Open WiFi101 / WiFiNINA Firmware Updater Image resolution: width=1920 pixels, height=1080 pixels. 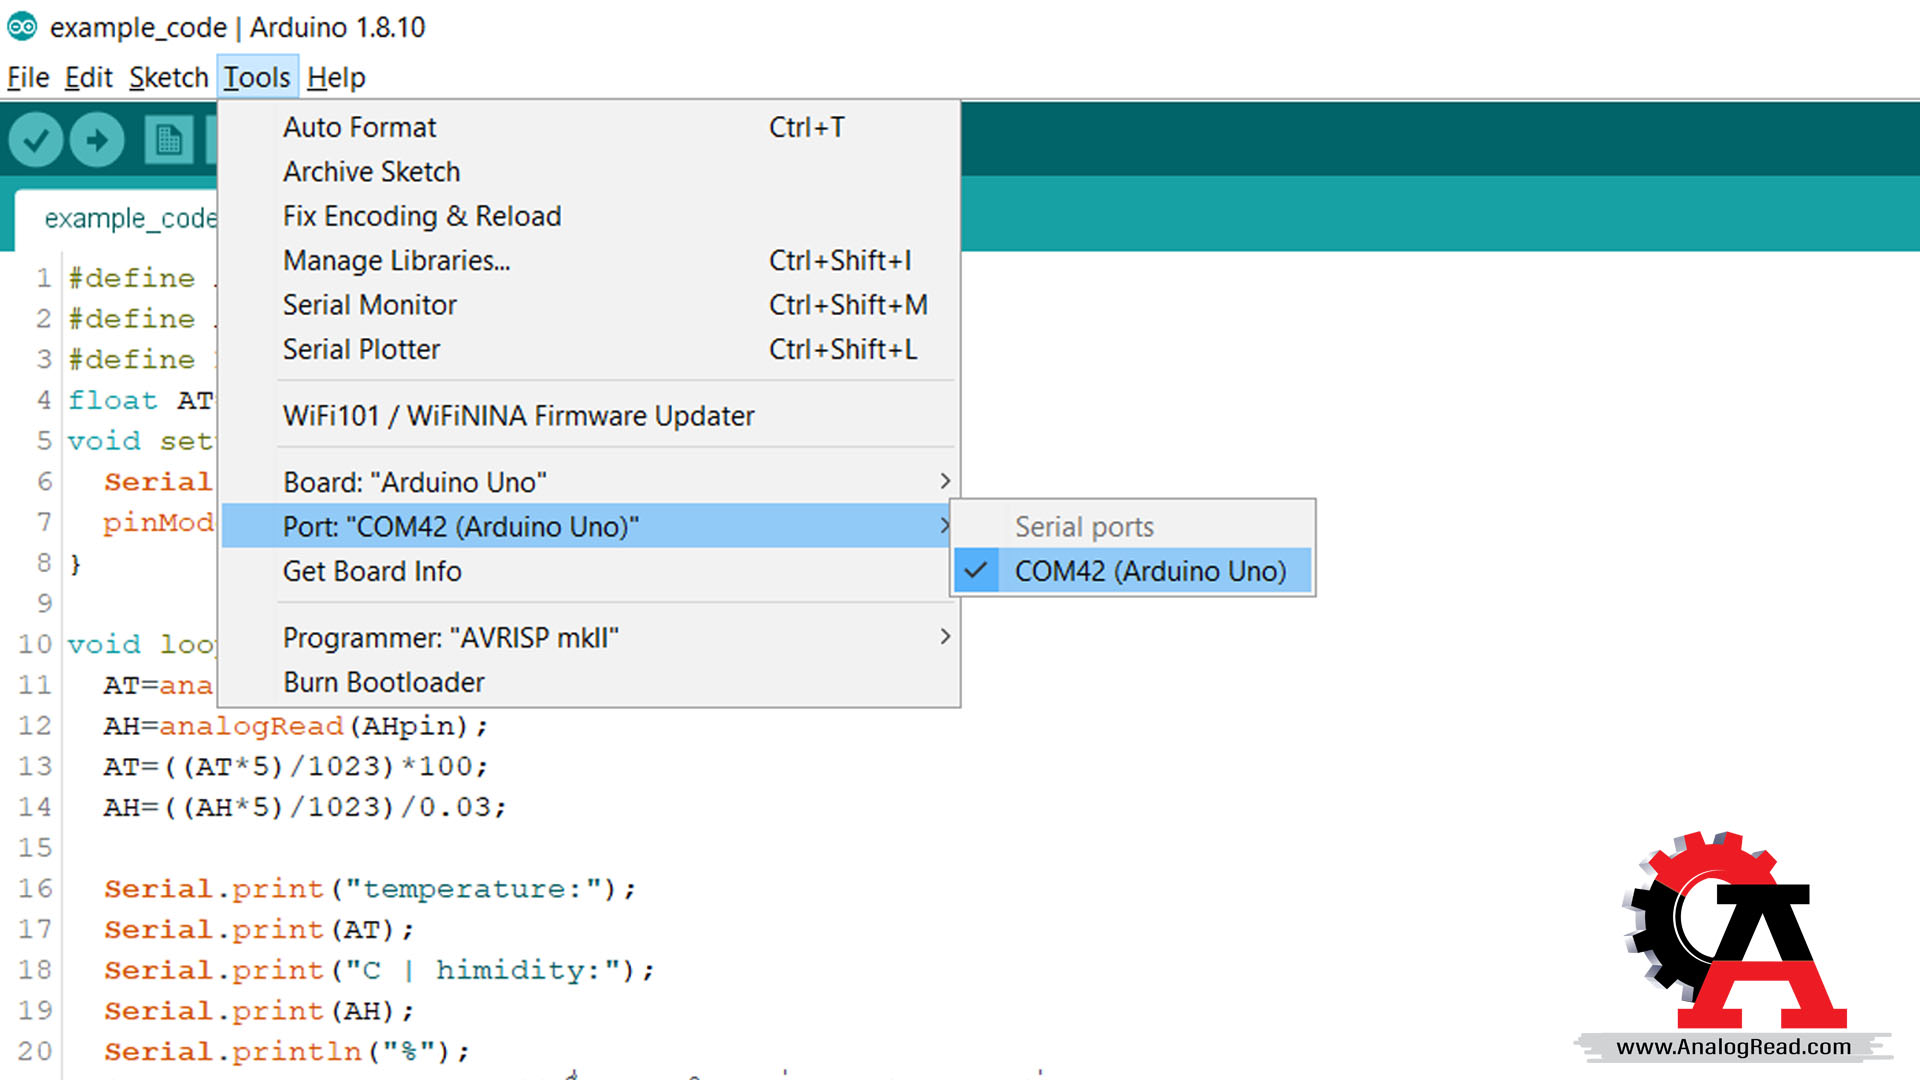pyautogui.click(x=589, y=415)
